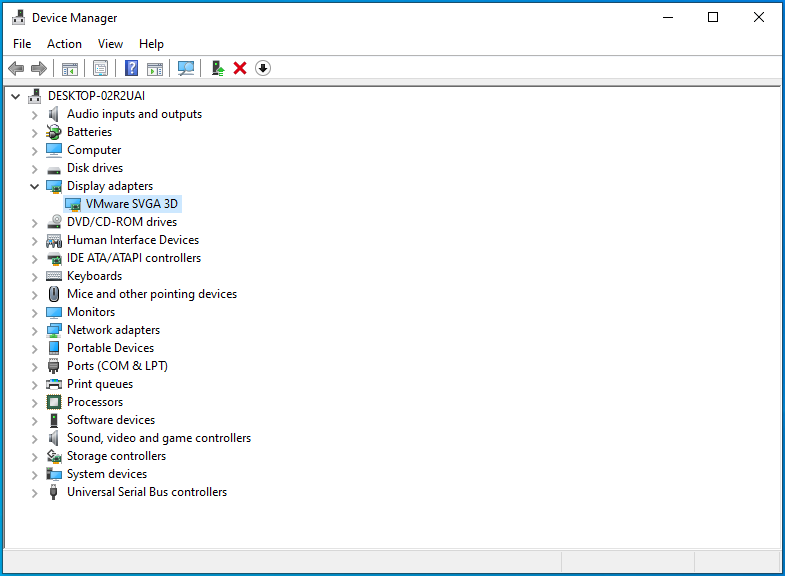Open the File menu
Viewport: 785px width, 576px height.
(x=22, y=44)
